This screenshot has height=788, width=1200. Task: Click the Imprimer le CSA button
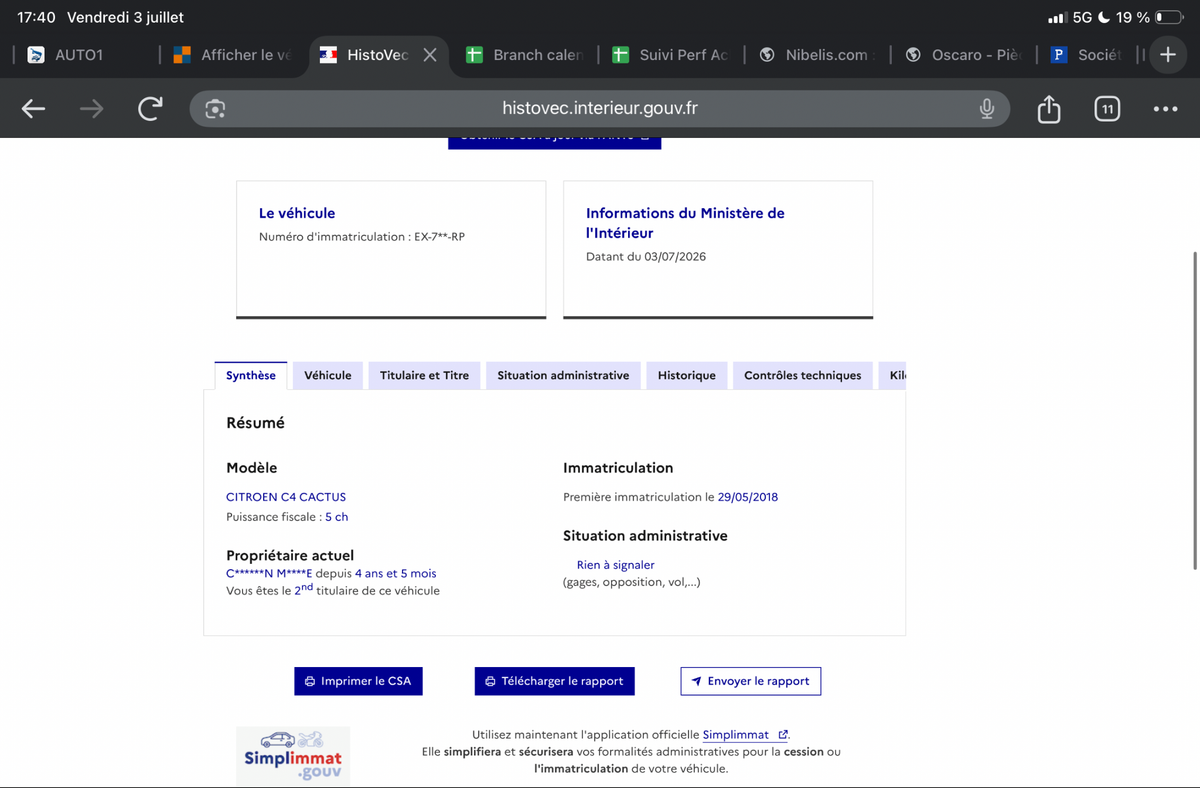[x=359, y=681]
